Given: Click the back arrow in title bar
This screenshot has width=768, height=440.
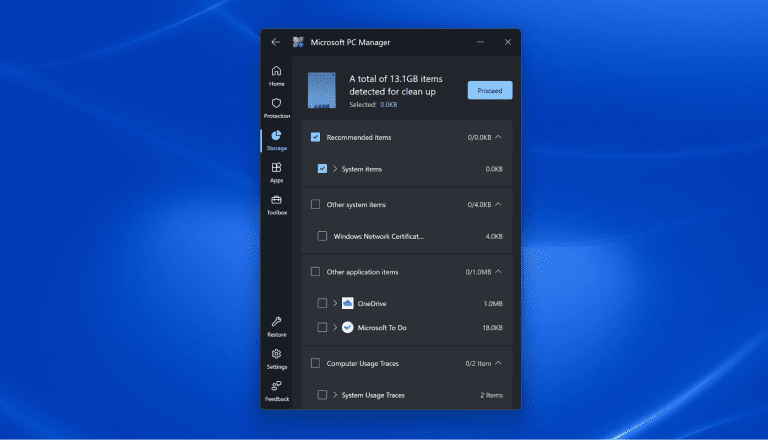Looking at the screenshot, I should [276, 42].
